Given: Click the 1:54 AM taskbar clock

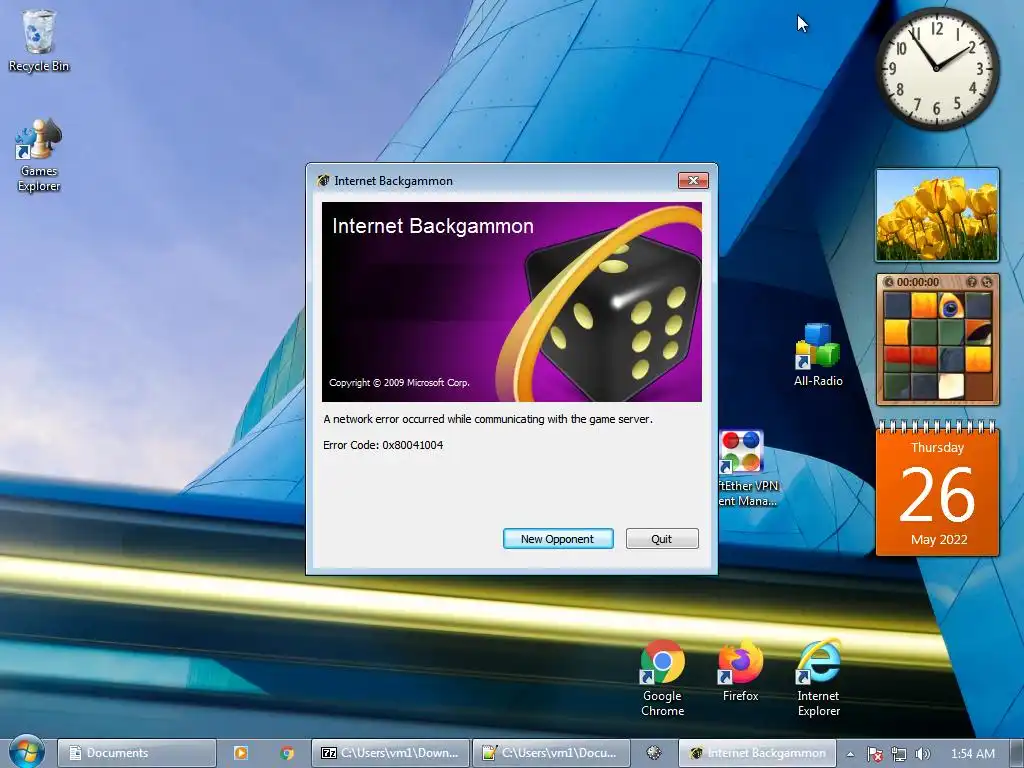Looking at the screenshot, I should click(x=972, y=754).
